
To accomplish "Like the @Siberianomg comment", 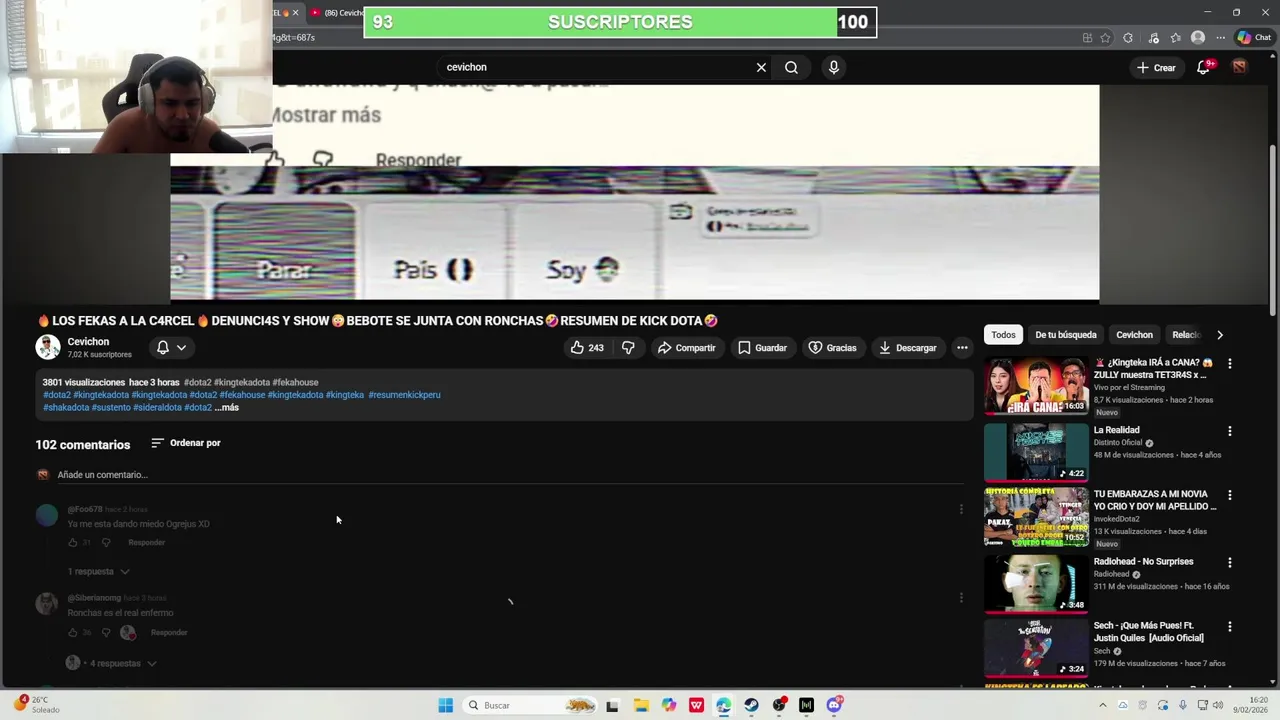I will pos(72,633).
